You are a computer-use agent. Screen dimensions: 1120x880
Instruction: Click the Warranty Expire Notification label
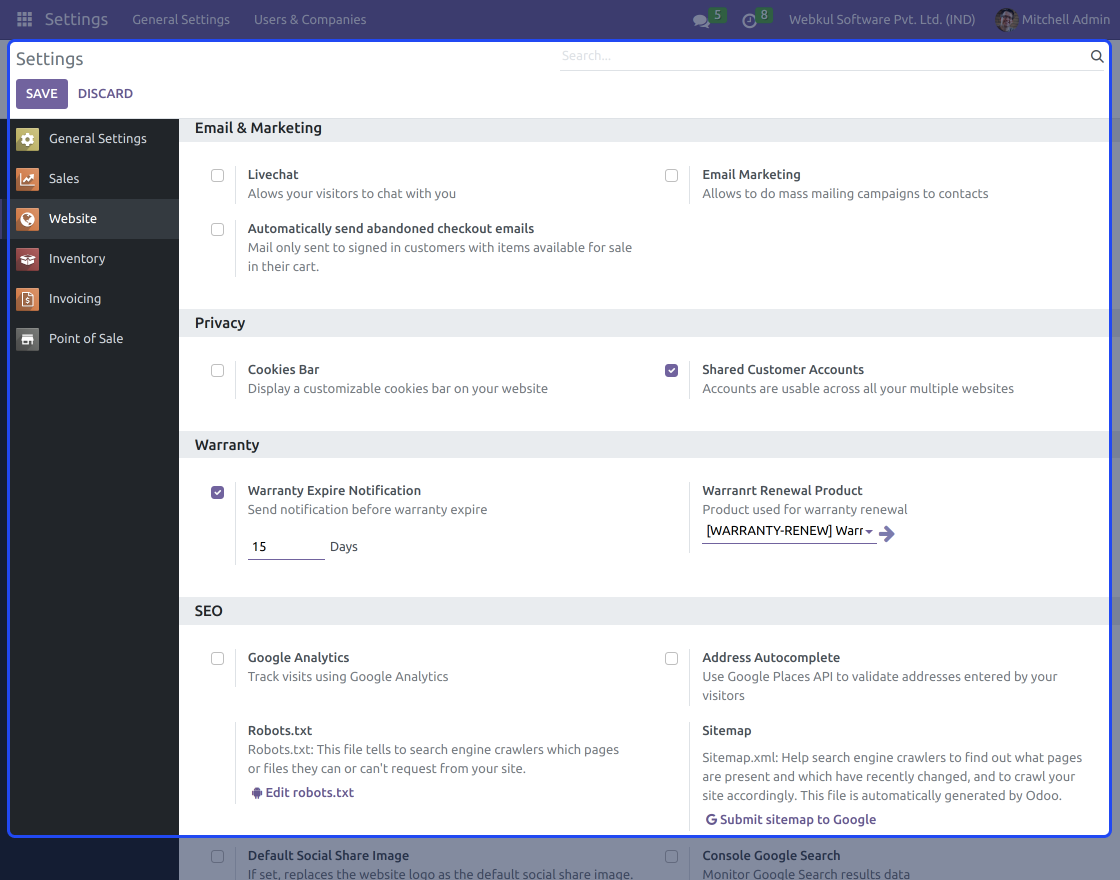334,491
